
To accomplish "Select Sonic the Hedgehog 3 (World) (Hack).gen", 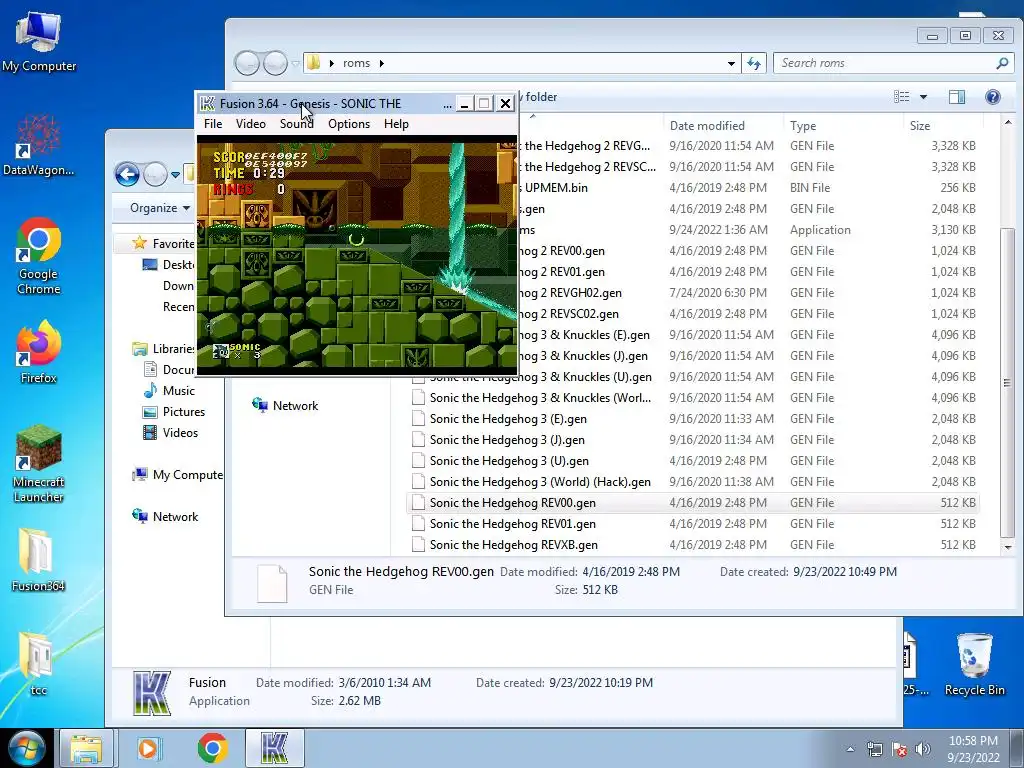I will point(693,481).
